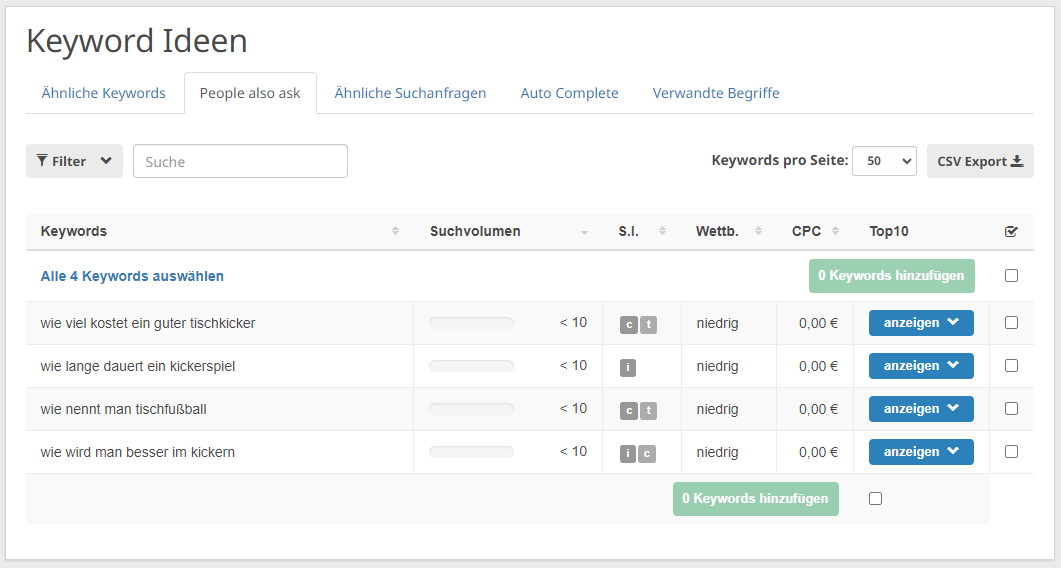Click sort arrows in Wettb. column header
Viewport: 1061px width, 568px height.
757,231
